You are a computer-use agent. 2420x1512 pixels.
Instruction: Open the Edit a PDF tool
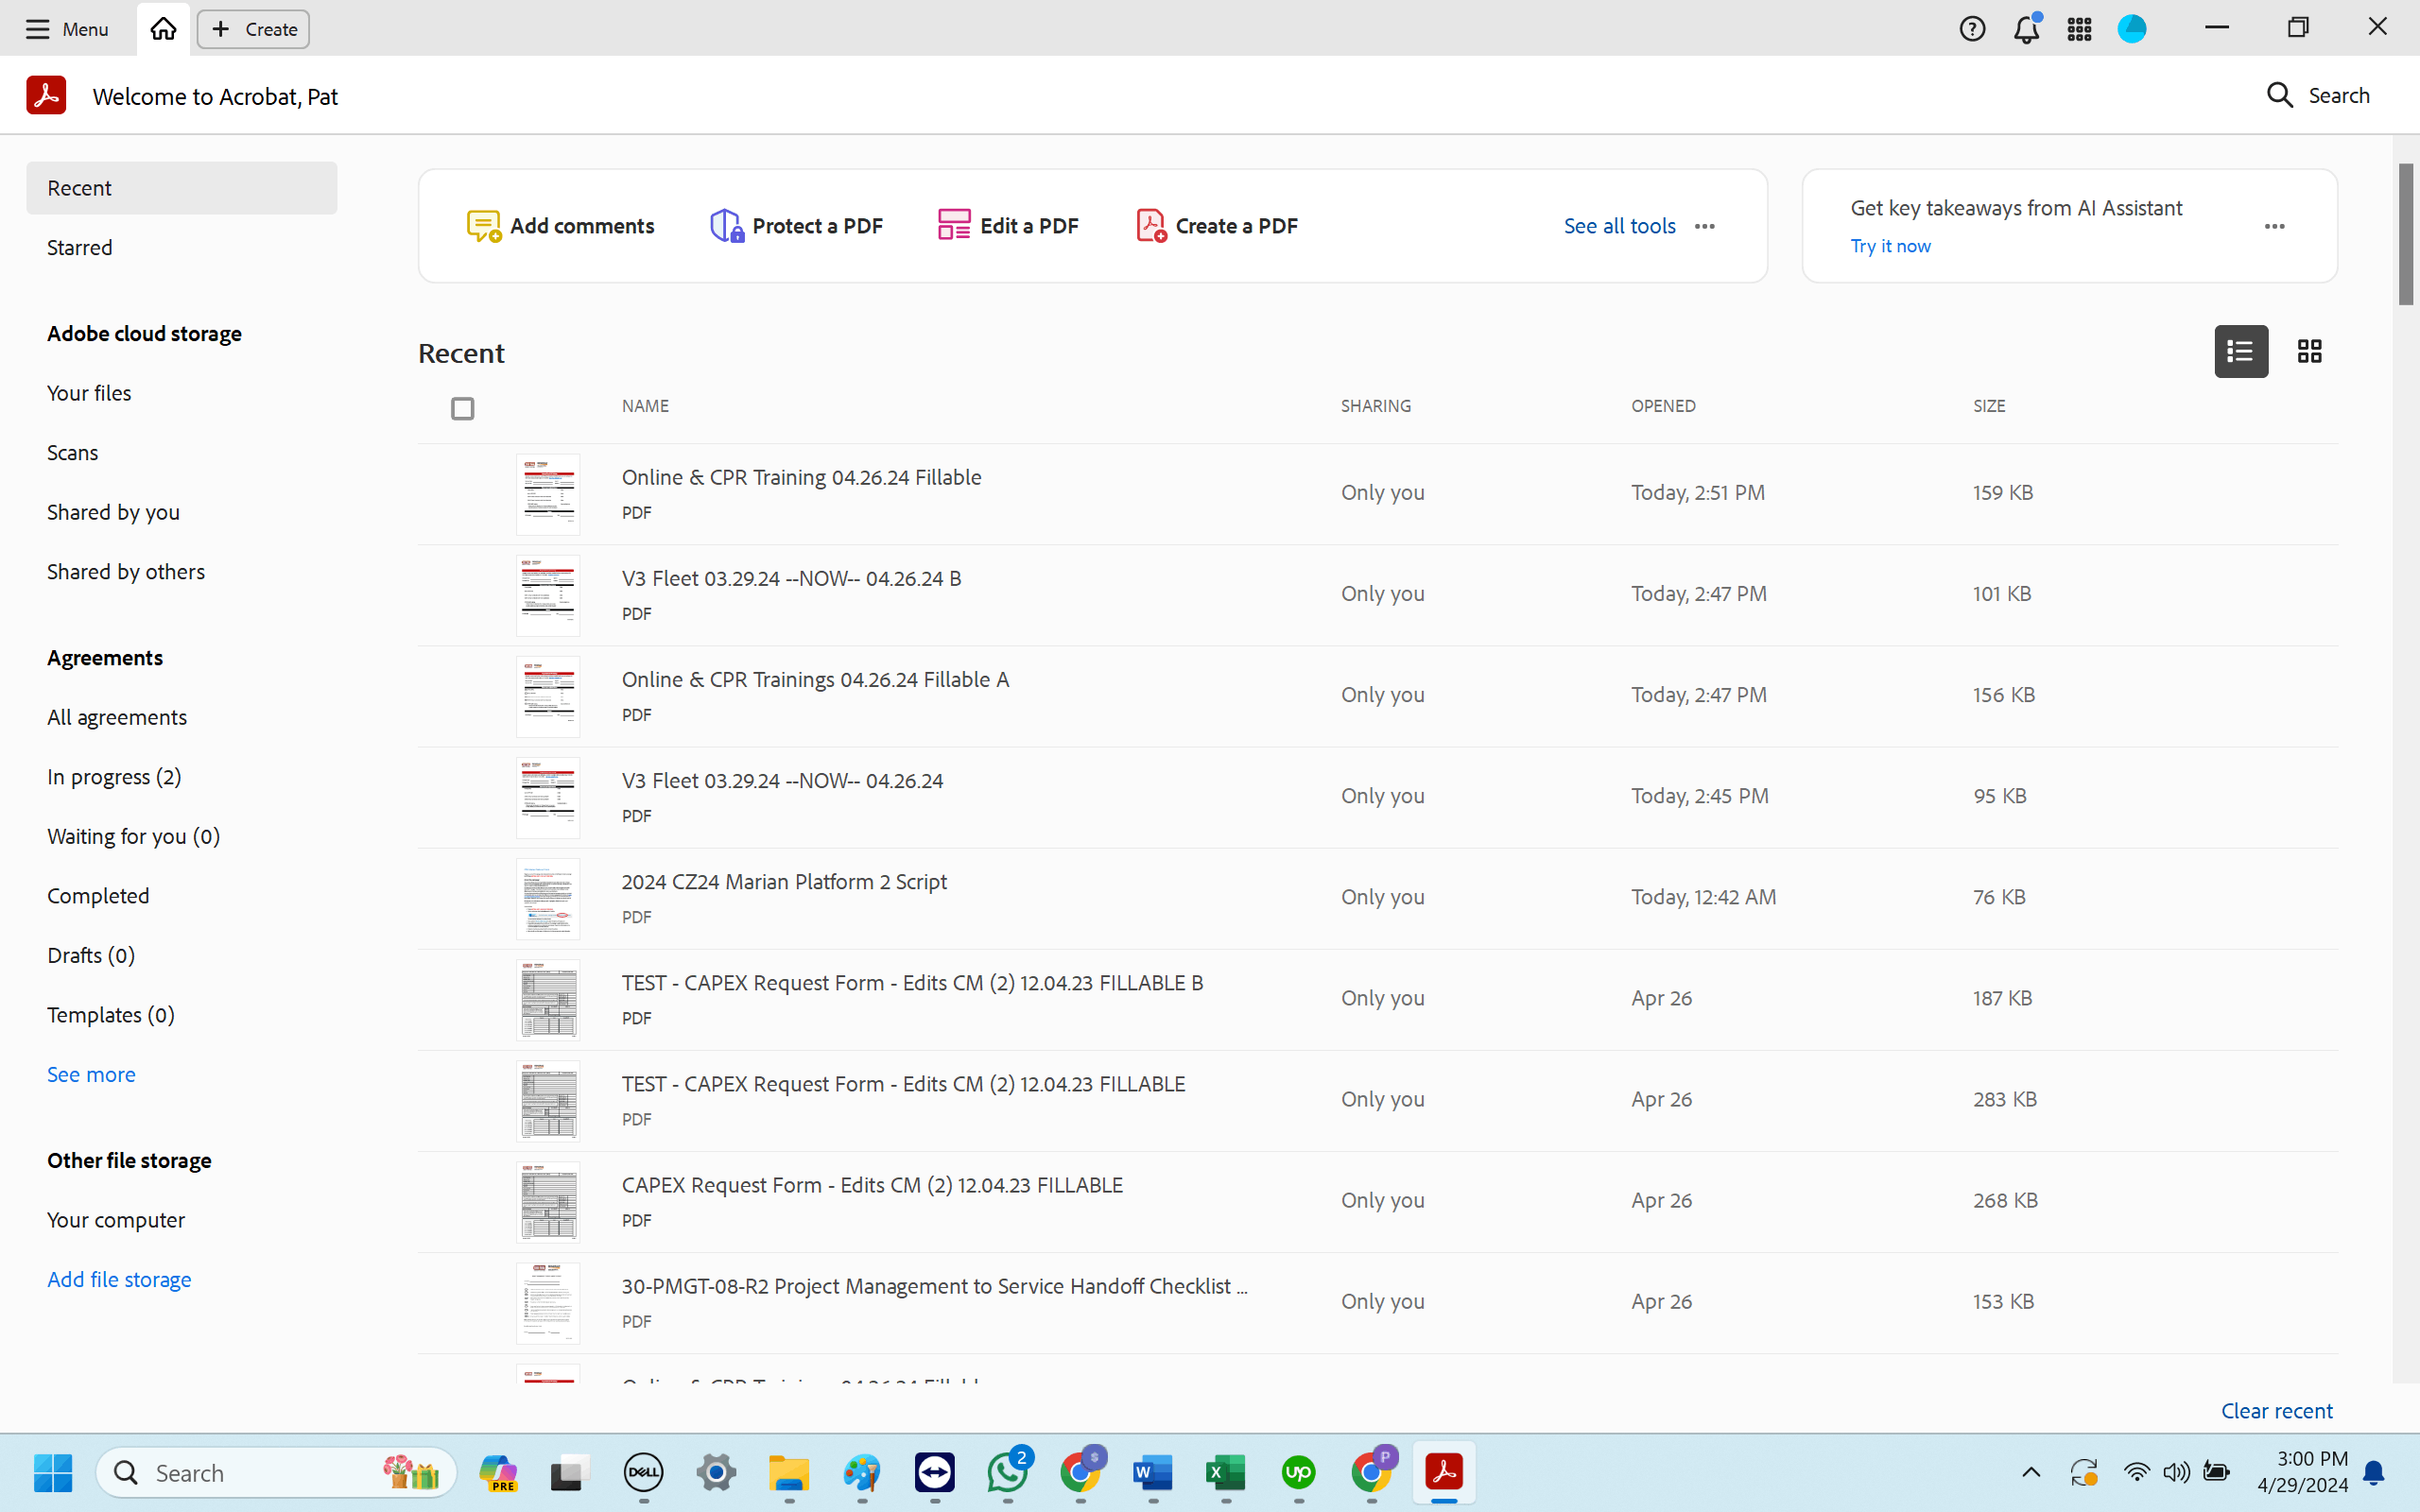[1008, 226]
